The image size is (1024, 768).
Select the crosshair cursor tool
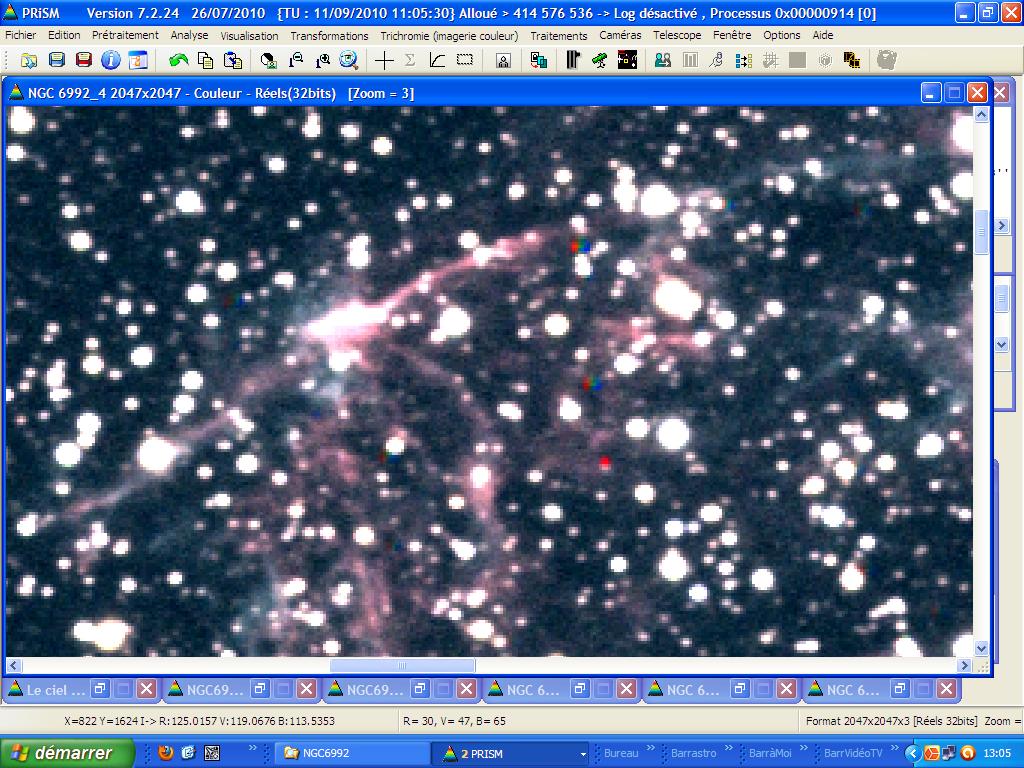[x=384, y=60]
